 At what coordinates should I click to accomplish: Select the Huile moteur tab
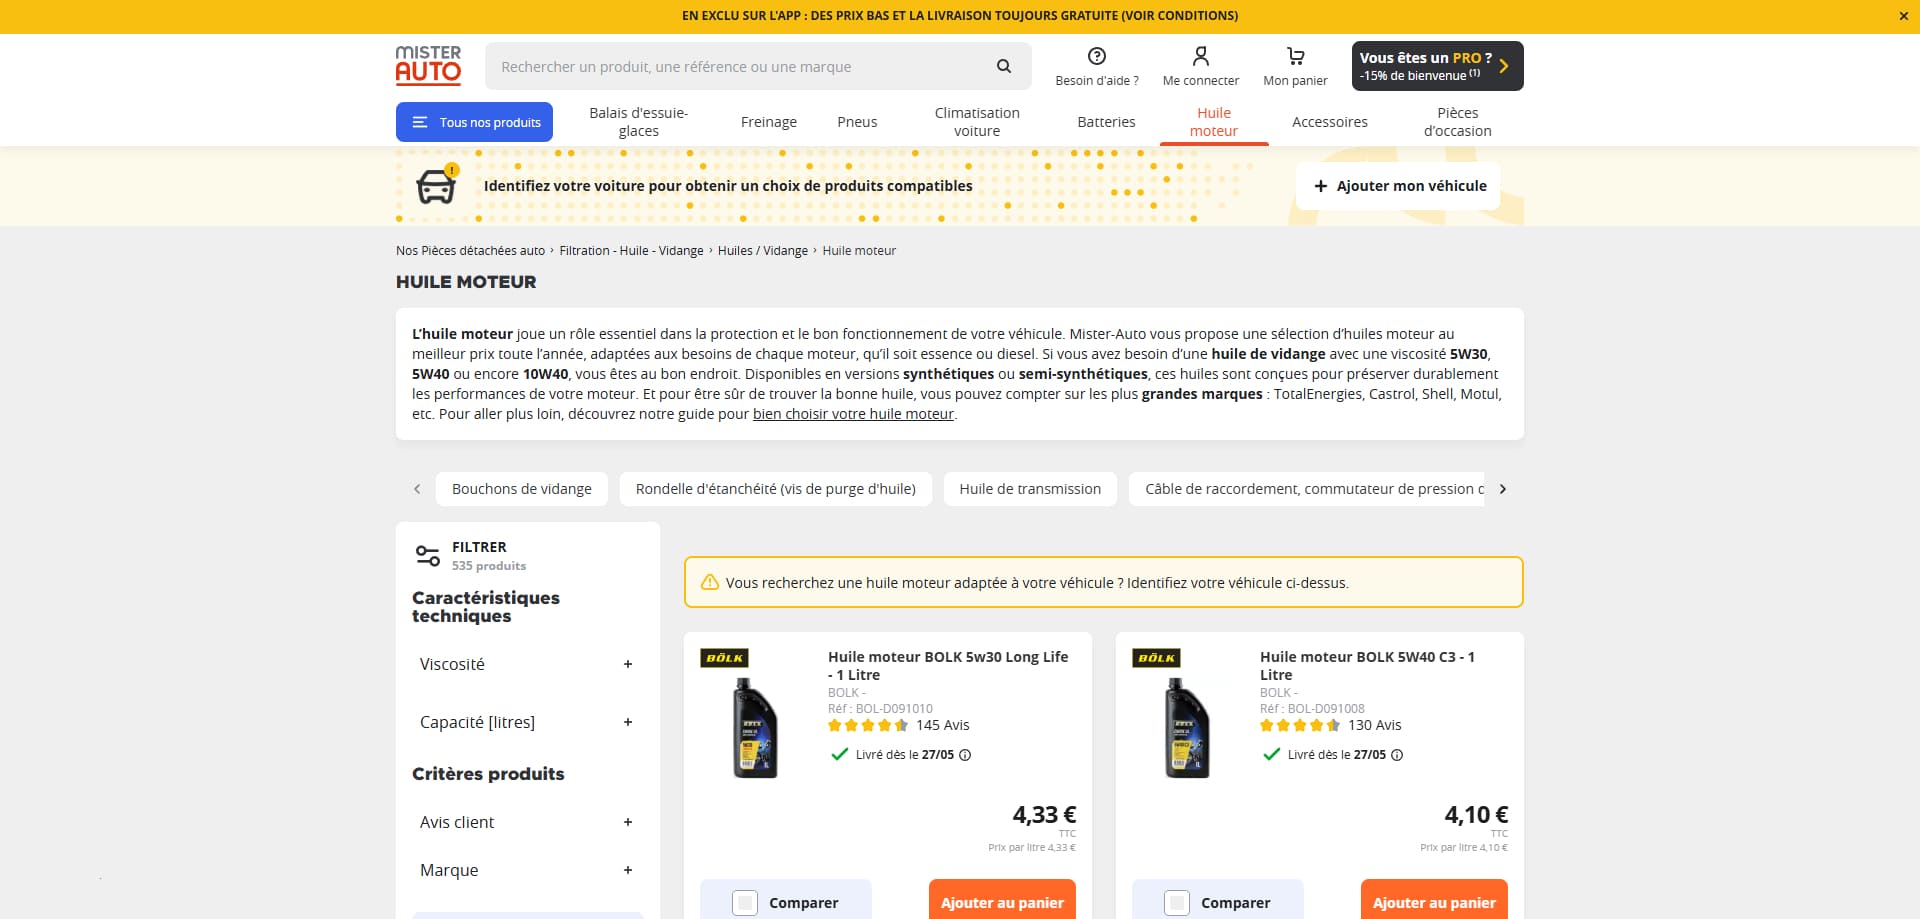(1214, 122)
